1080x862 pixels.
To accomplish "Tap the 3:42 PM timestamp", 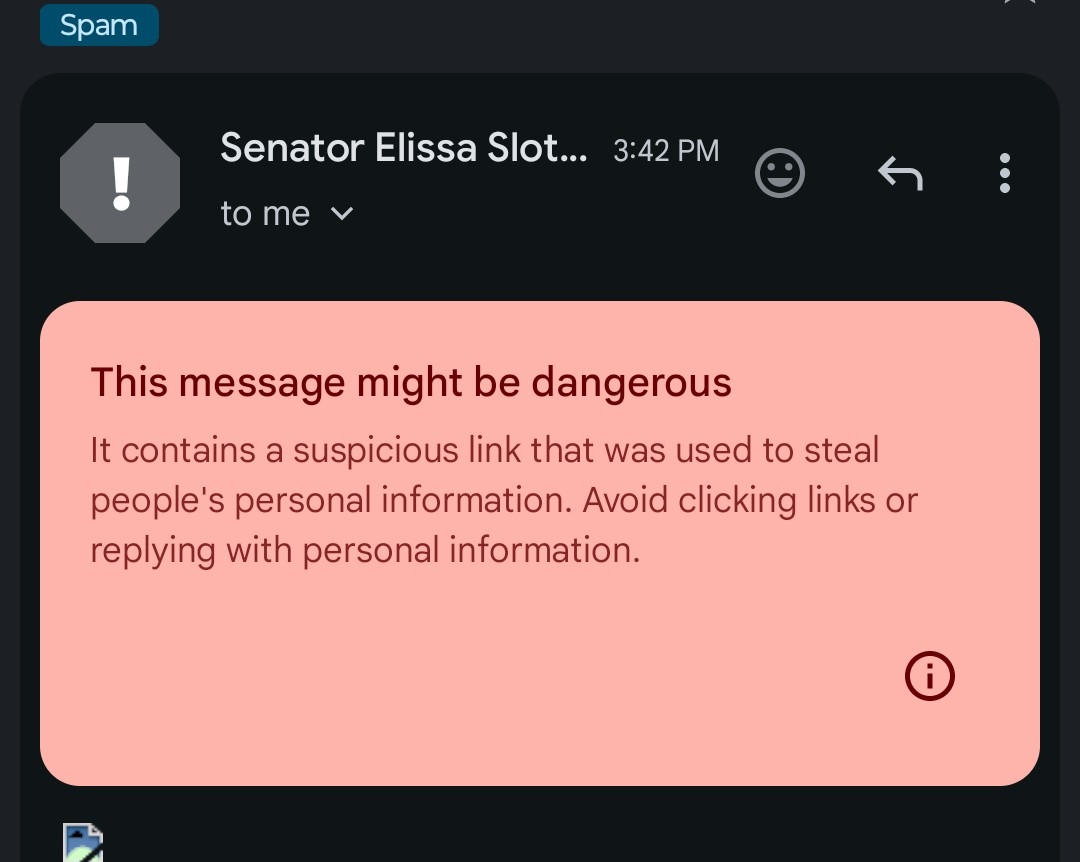I will 665,151.
